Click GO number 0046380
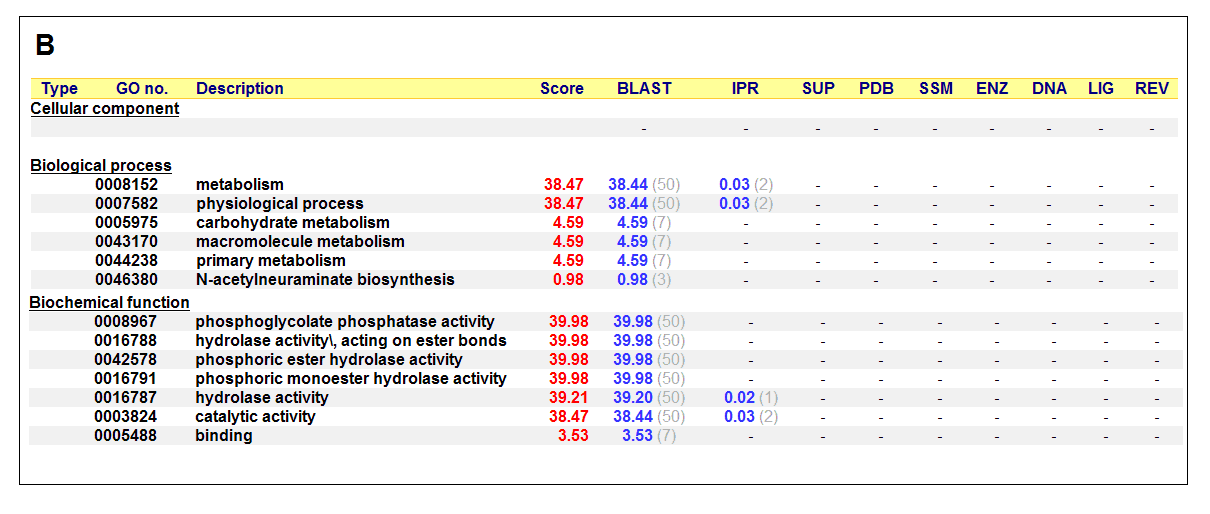 tap(126, 279)
